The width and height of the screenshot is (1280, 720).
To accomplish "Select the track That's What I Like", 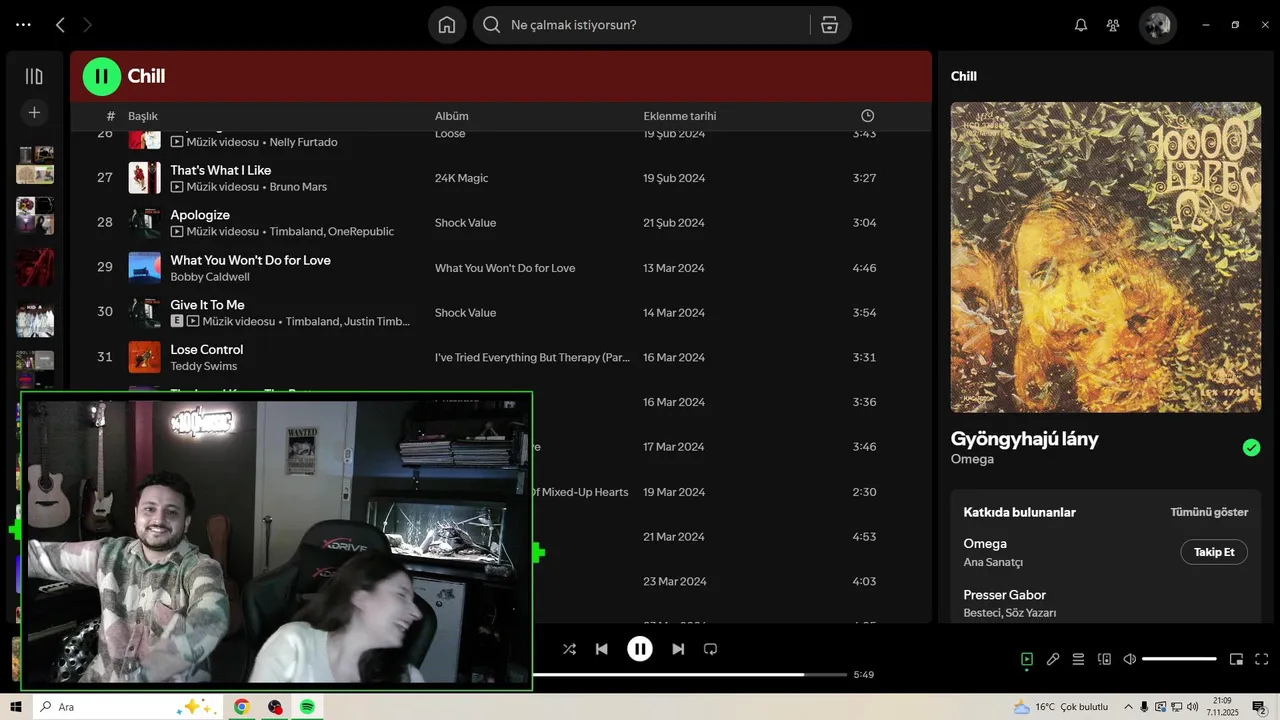I will pos(221,170).
